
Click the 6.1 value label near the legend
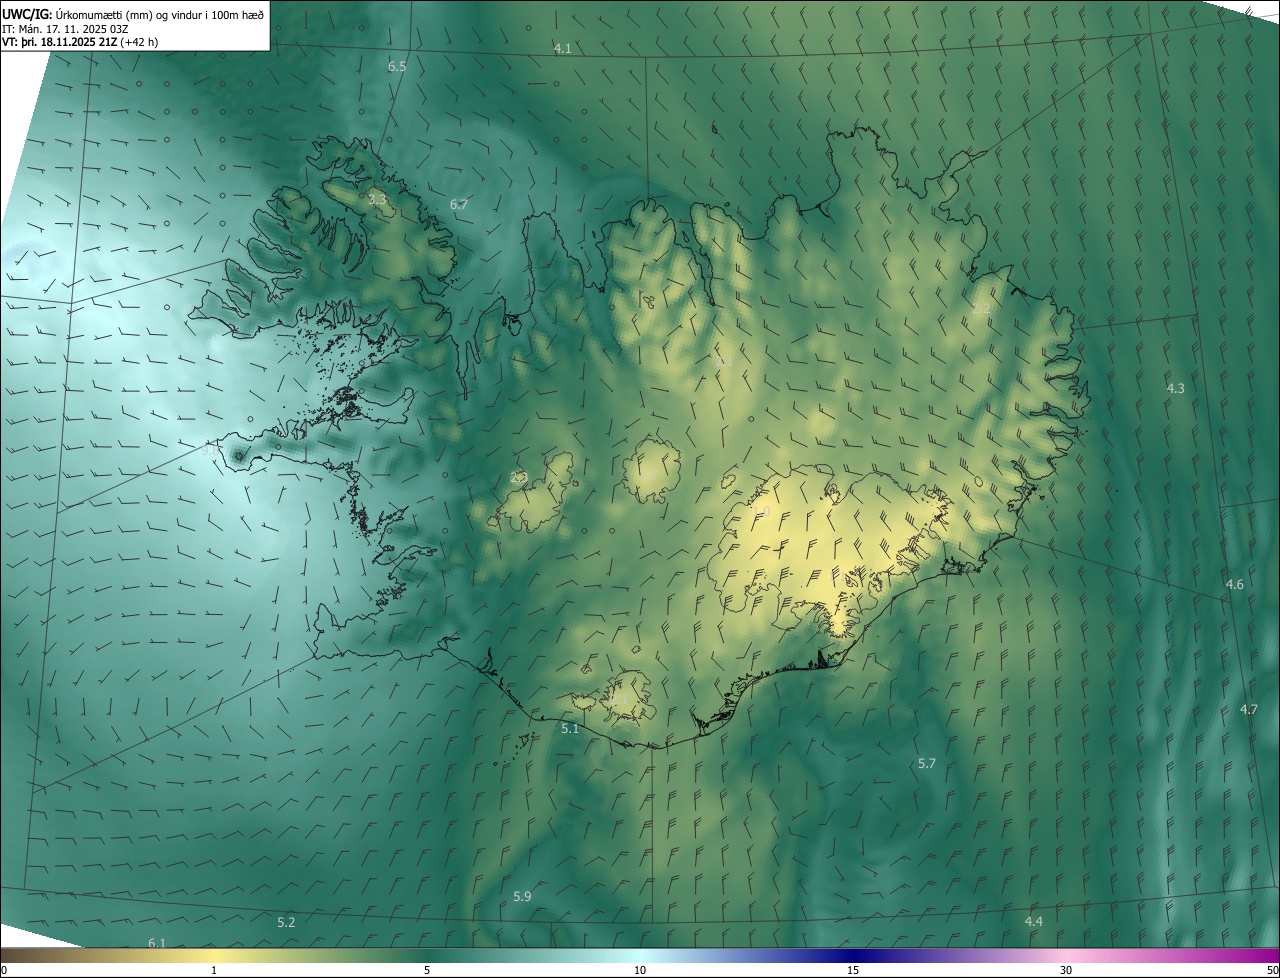[157, 943]
